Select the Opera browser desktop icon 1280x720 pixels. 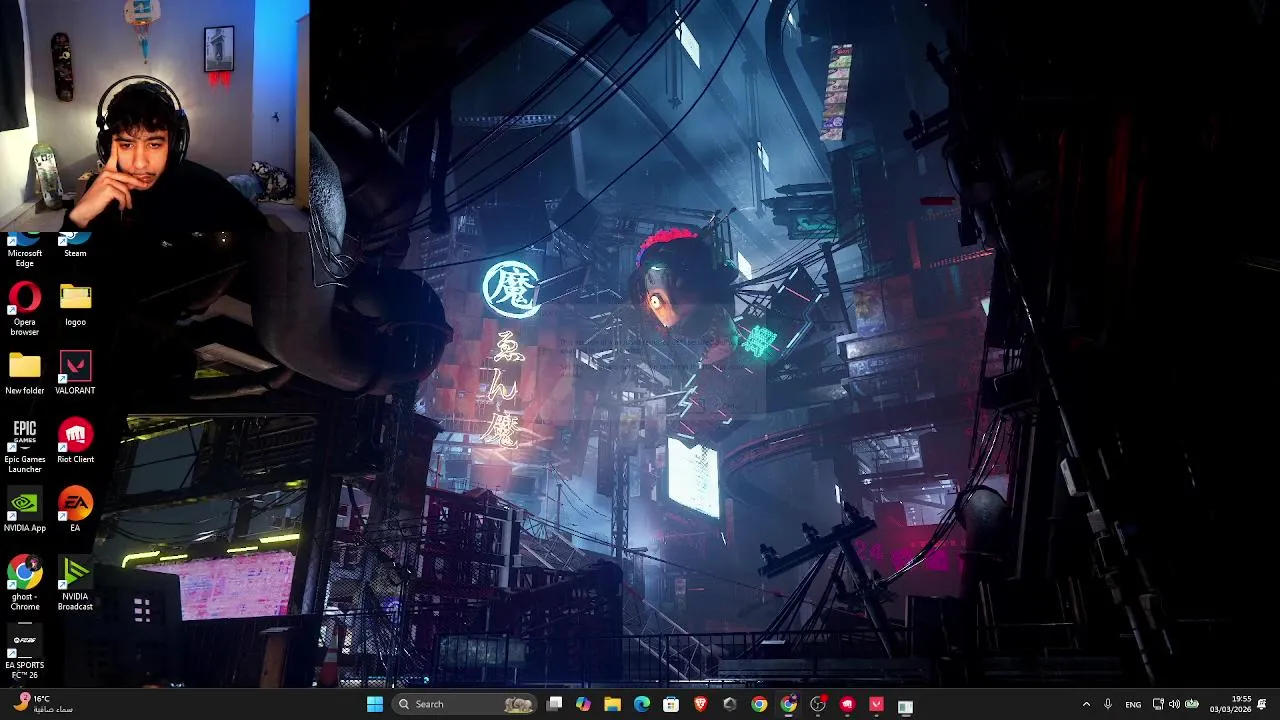pyautogui.click(x=25, y=308)
